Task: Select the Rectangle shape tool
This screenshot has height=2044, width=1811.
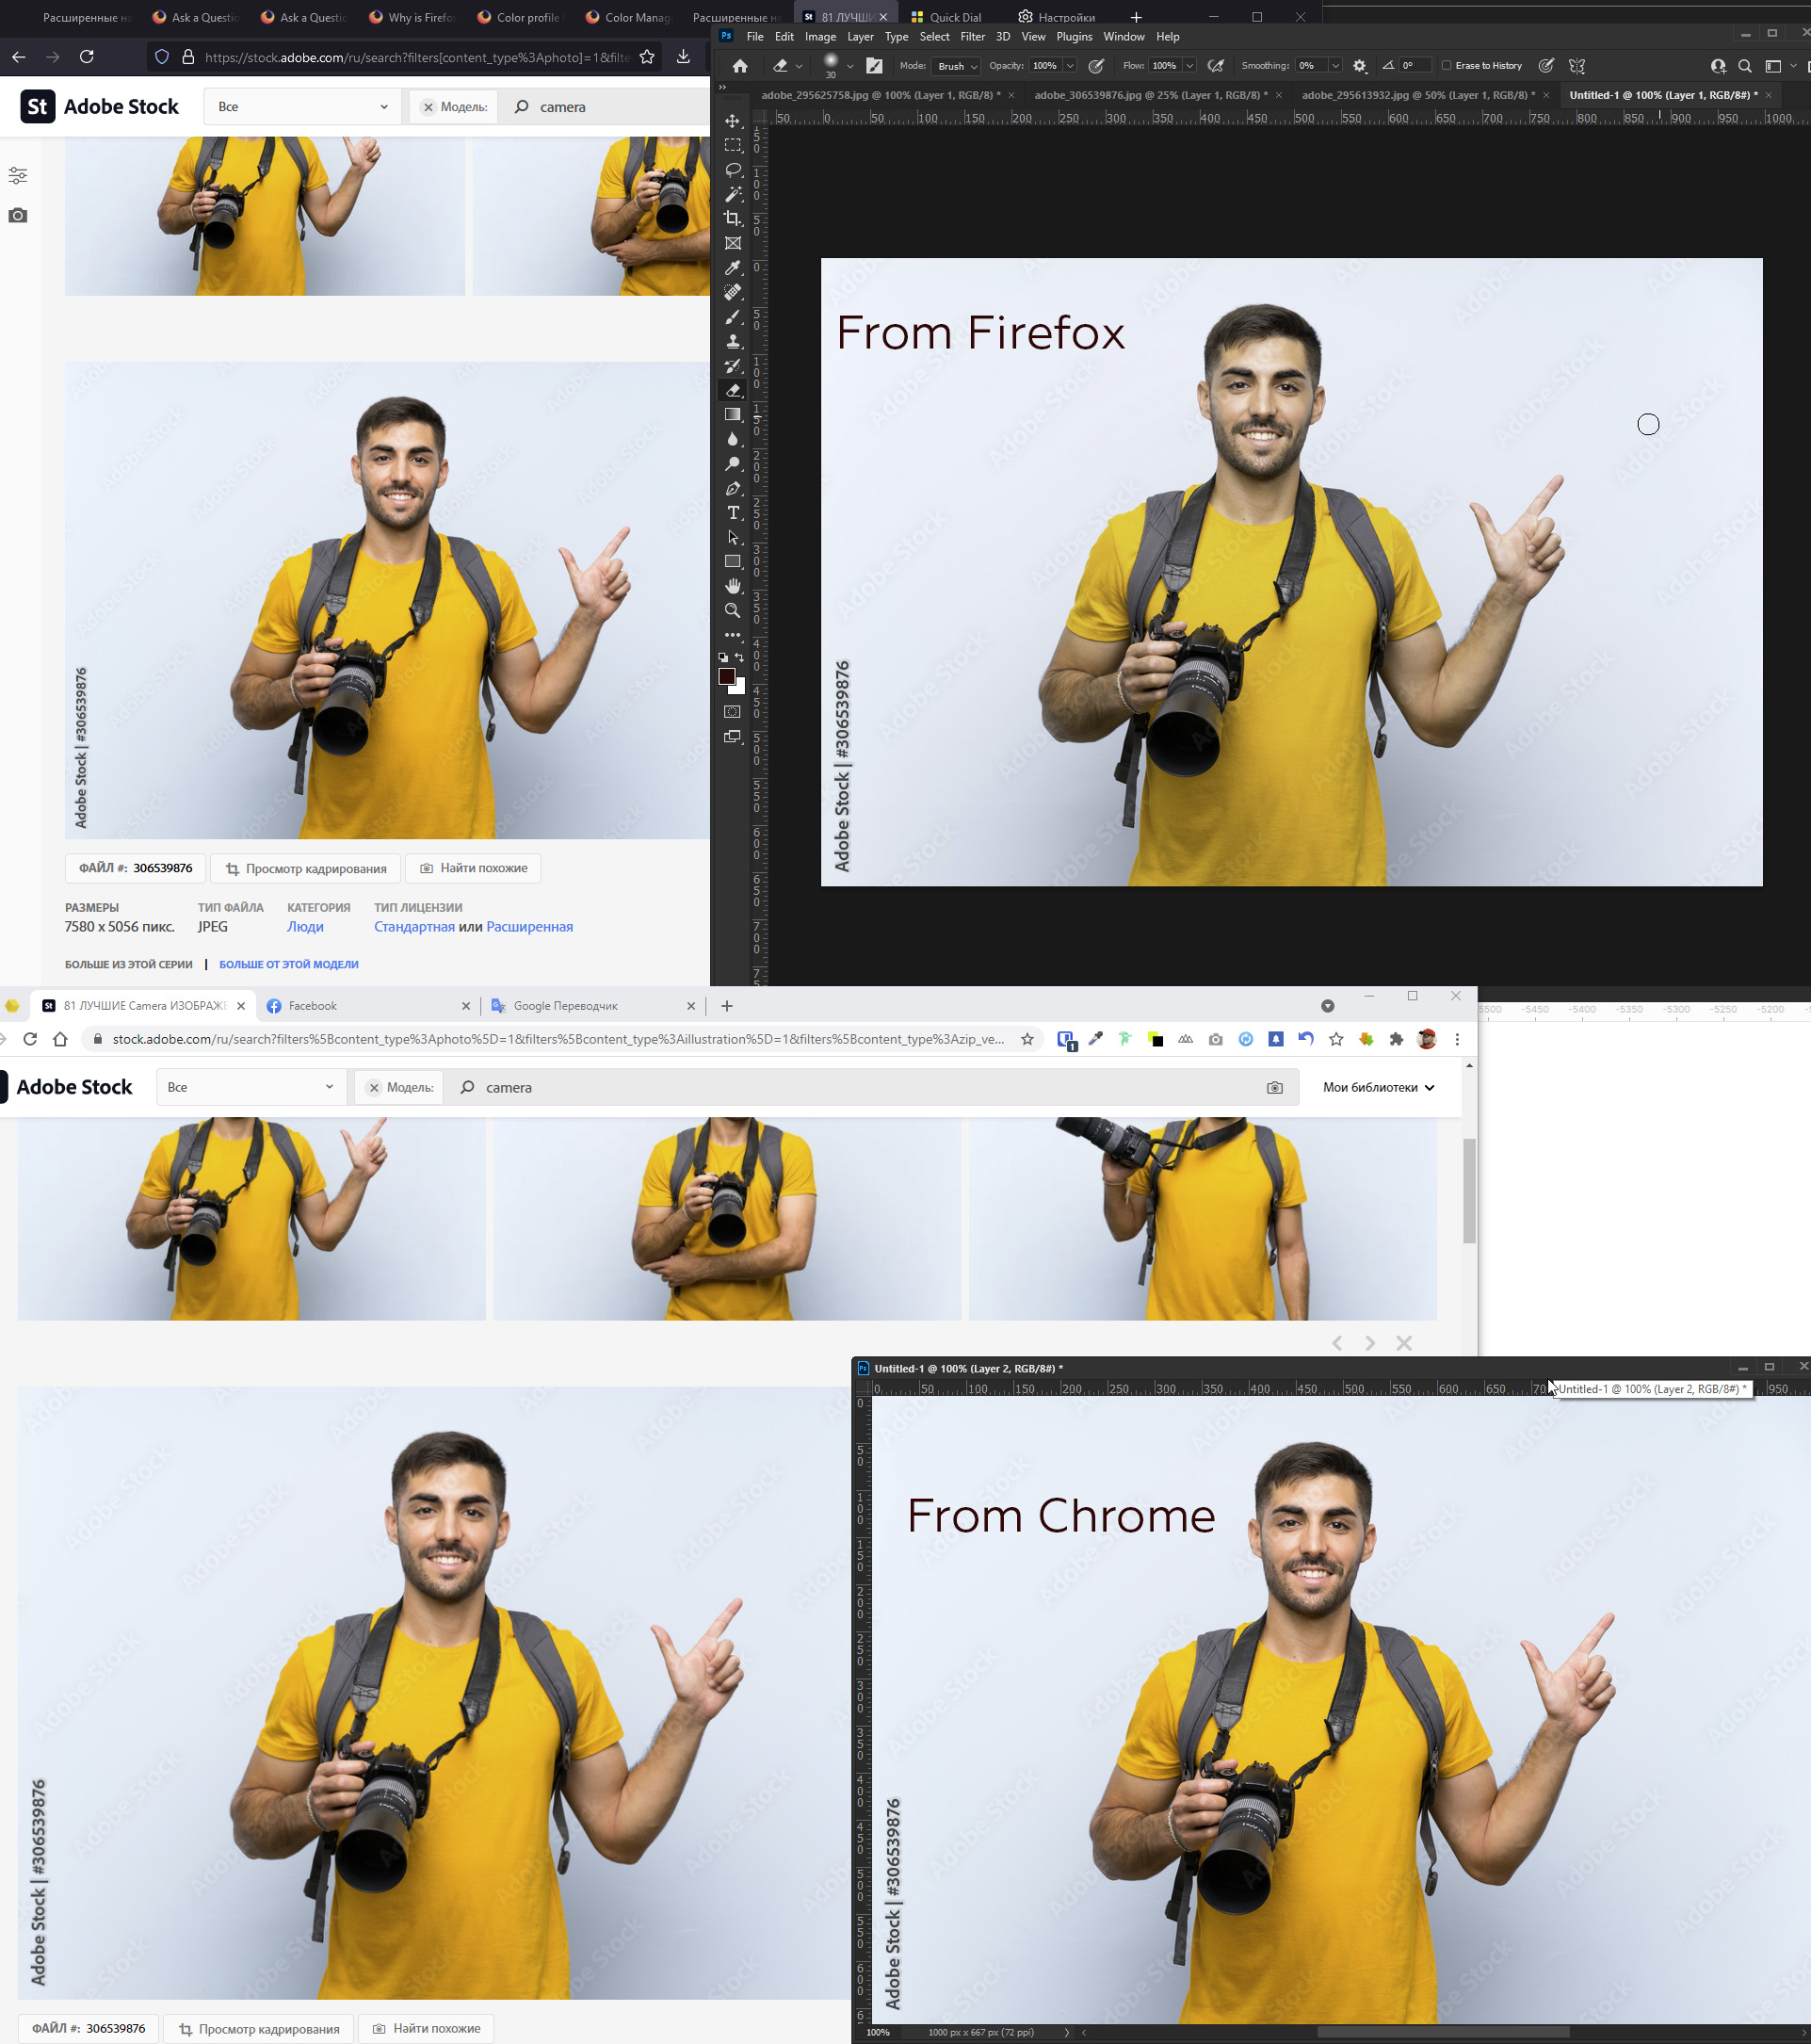Action: pyautogui.click(x=732, y=562)
